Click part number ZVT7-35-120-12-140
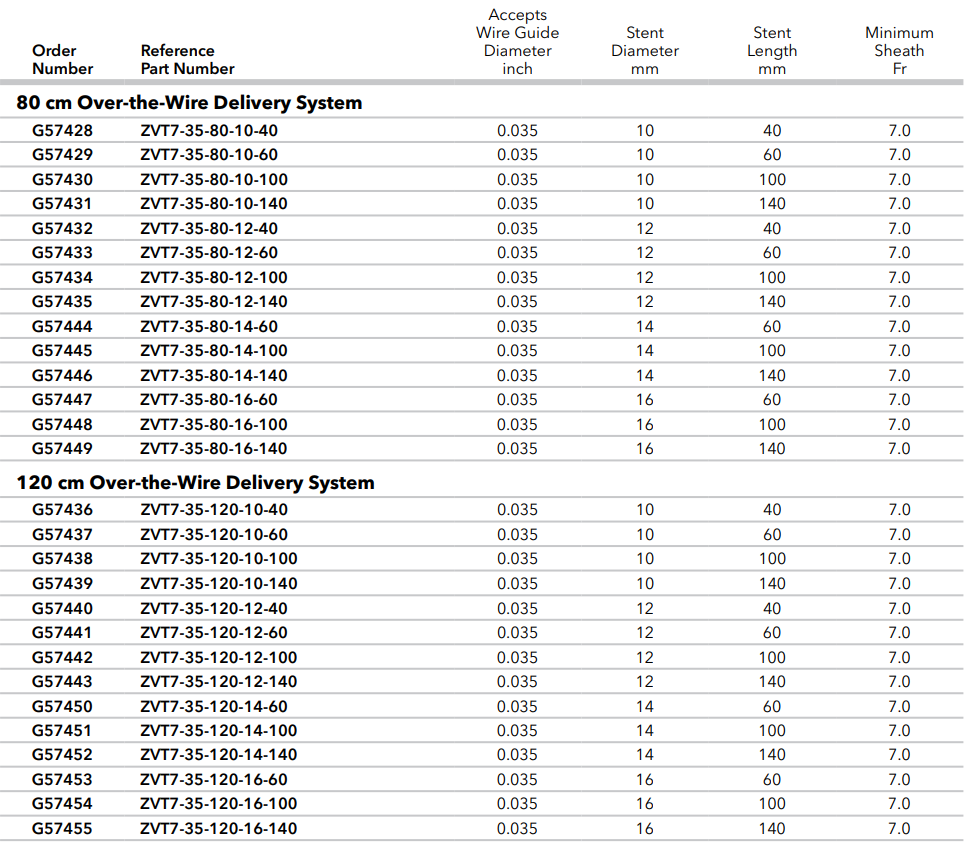 [218, 682]
